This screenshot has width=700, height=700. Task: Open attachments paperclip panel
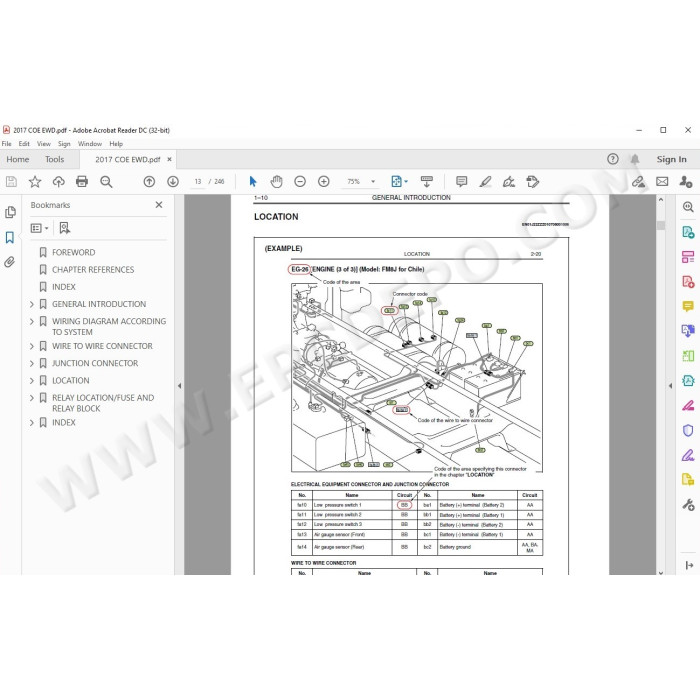[x=10, y=262]
